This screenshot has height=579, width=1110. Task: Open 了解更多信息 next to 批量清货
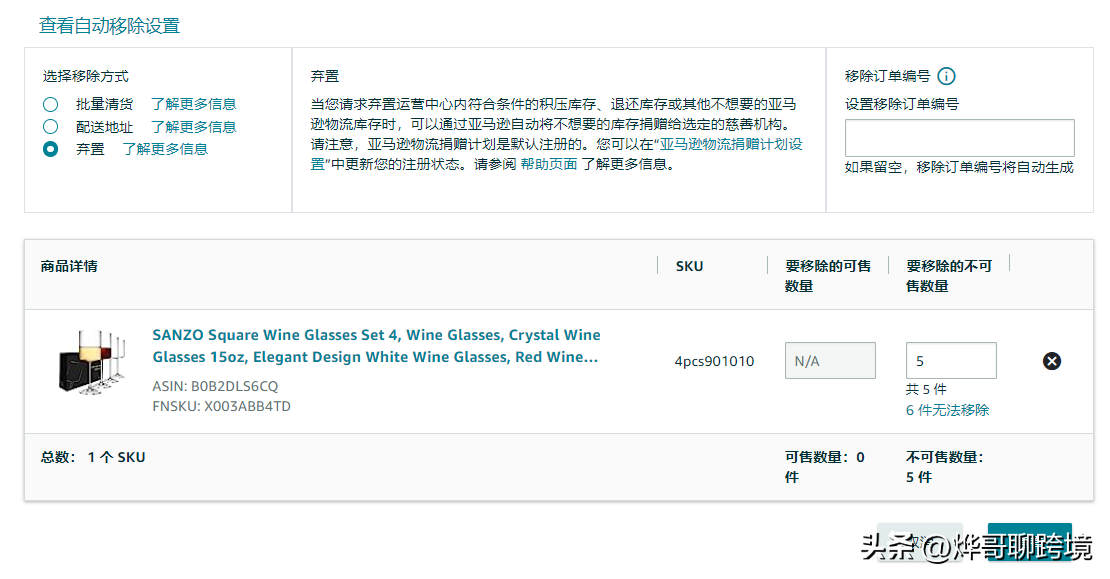pyautogui.click(x=193, y=104)
